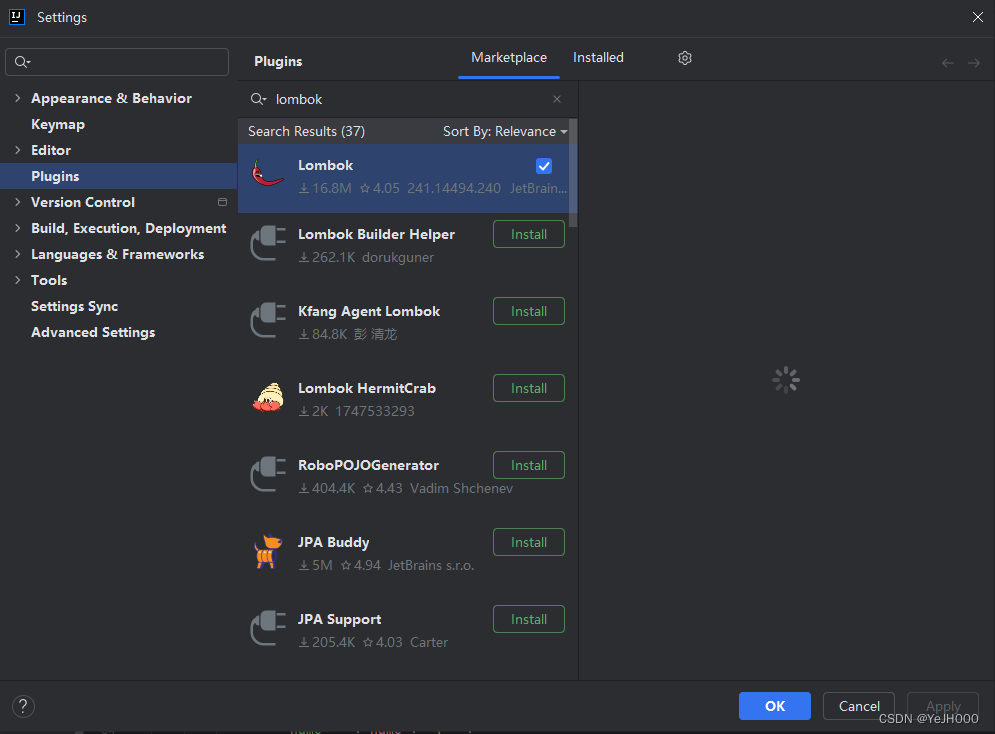Click the IntelliJ IDEA logo in title bar

[x=17, y=17]
